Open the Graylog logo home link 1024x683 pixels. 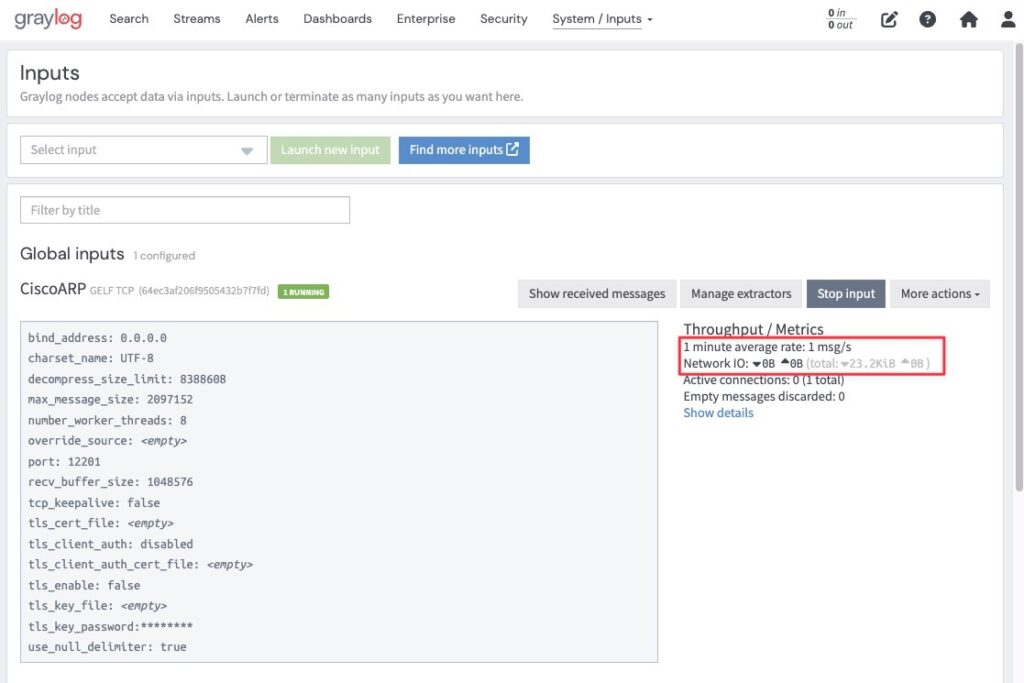coord(48,19)
